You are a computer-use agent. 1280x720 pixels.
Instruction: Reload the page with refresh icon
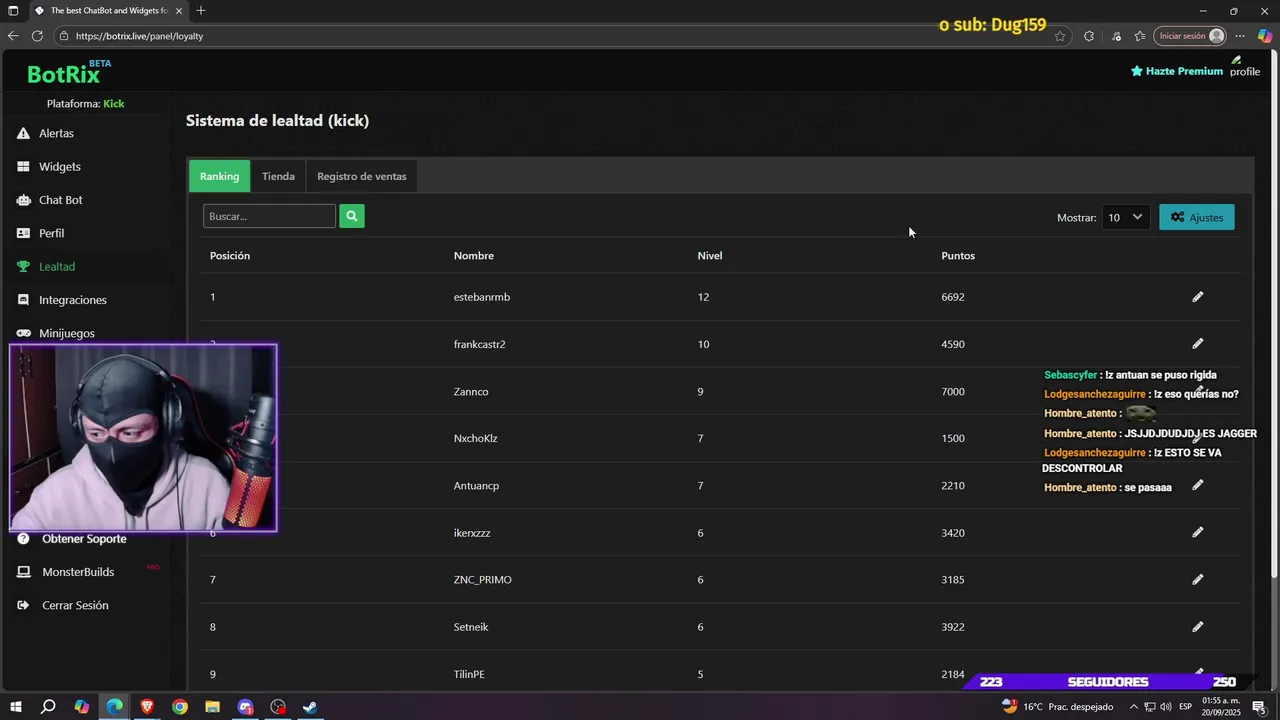click(x=37, y=36)
